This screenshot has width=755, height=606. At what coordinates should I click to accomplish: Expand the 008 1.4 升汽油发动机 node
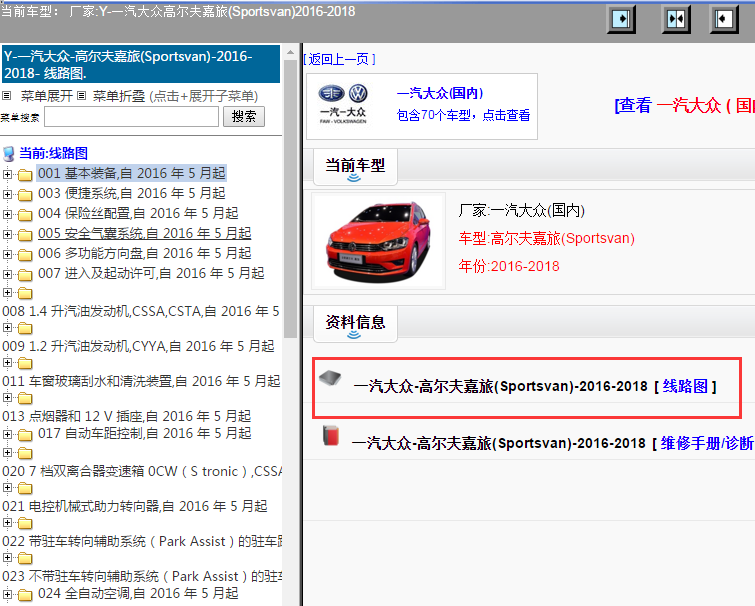coord(7,293)
